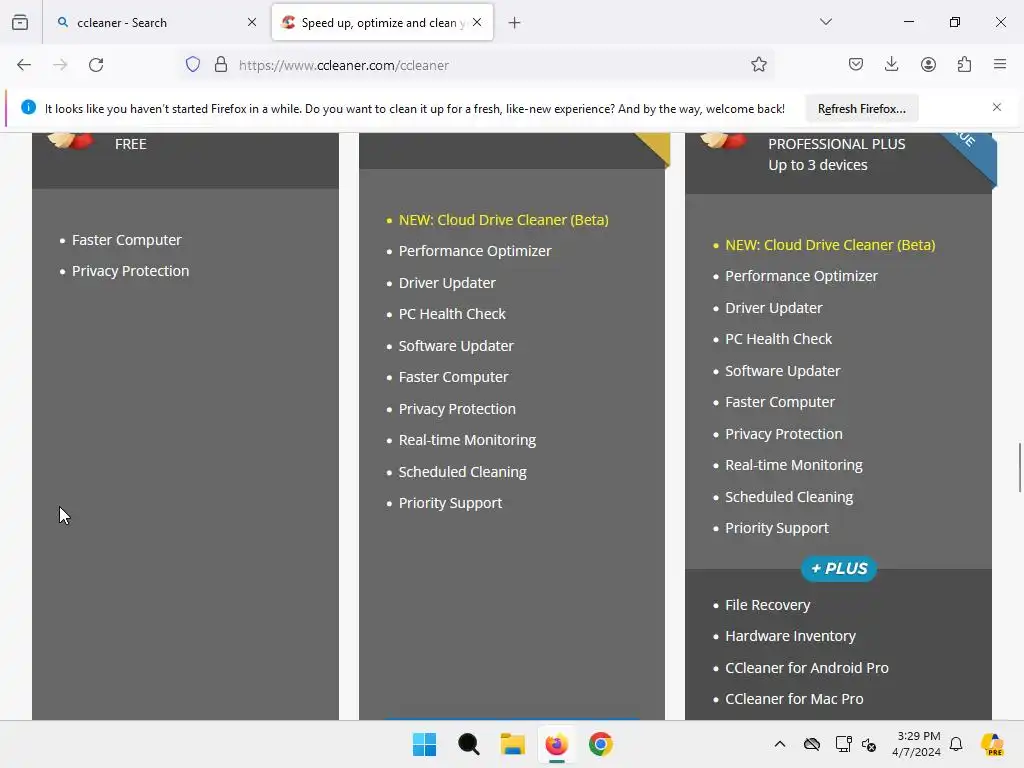Click middle plan's Priority Support
Image resolution: width=1024 pixels, height=768 pixels.
pyautogui.click(x=450, y=504)
